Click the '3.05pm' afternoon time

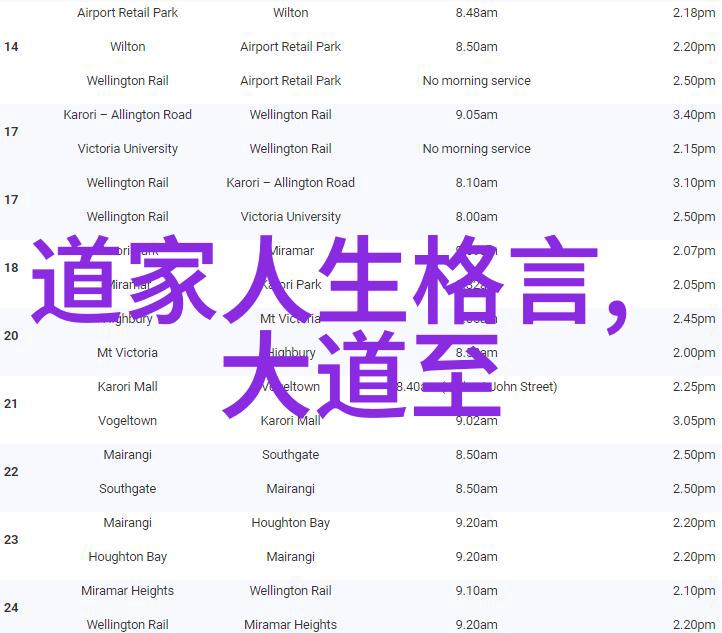694,421
